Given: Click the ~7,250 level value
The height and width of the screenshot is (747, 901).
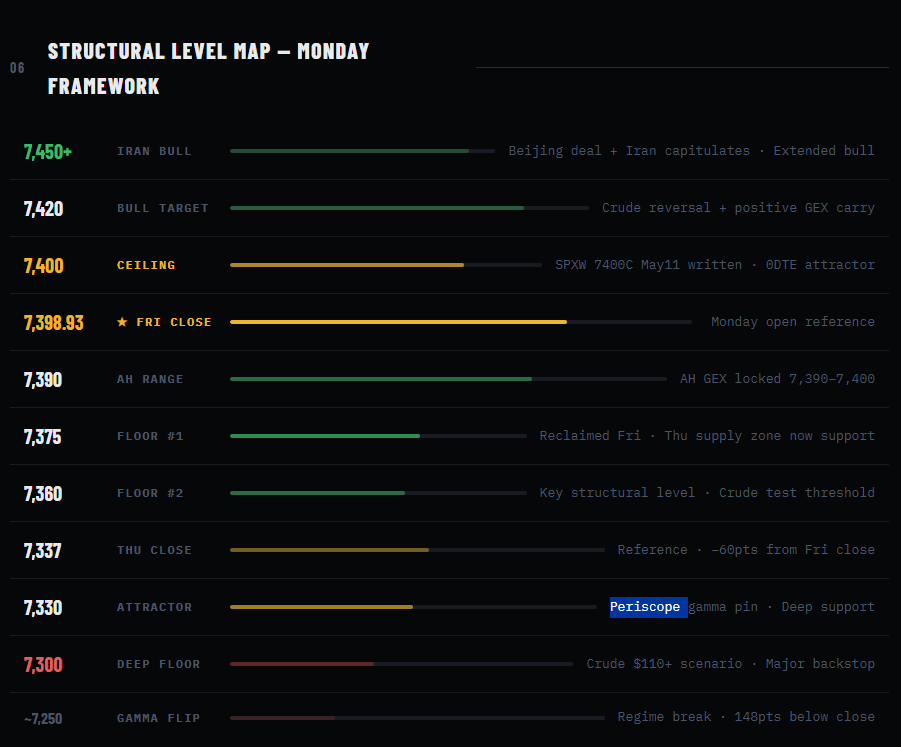Looking at the screenshot, I should coord(43,718).
